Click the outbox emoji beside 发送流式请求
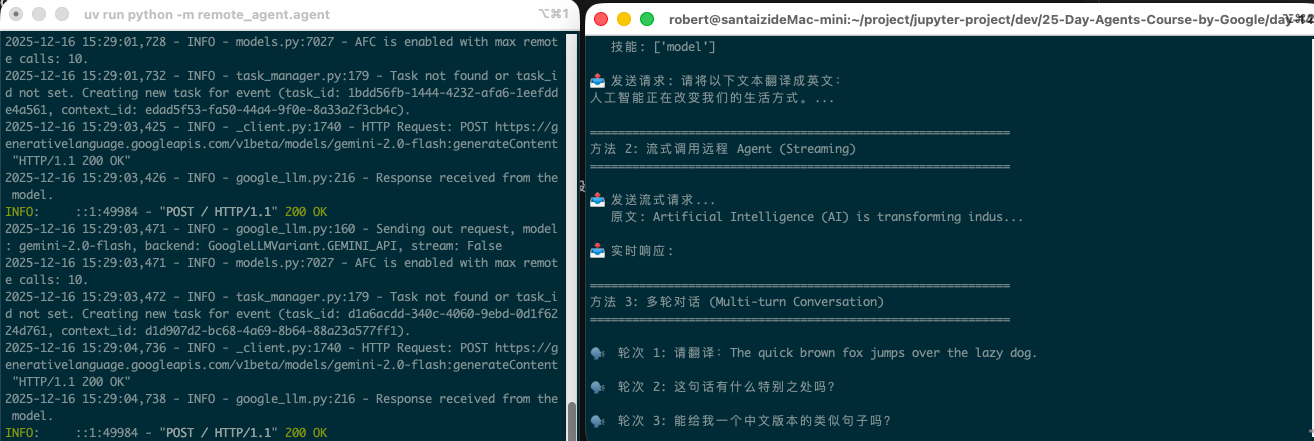This screenshot has width=1314, height=441. click(598, 200)
